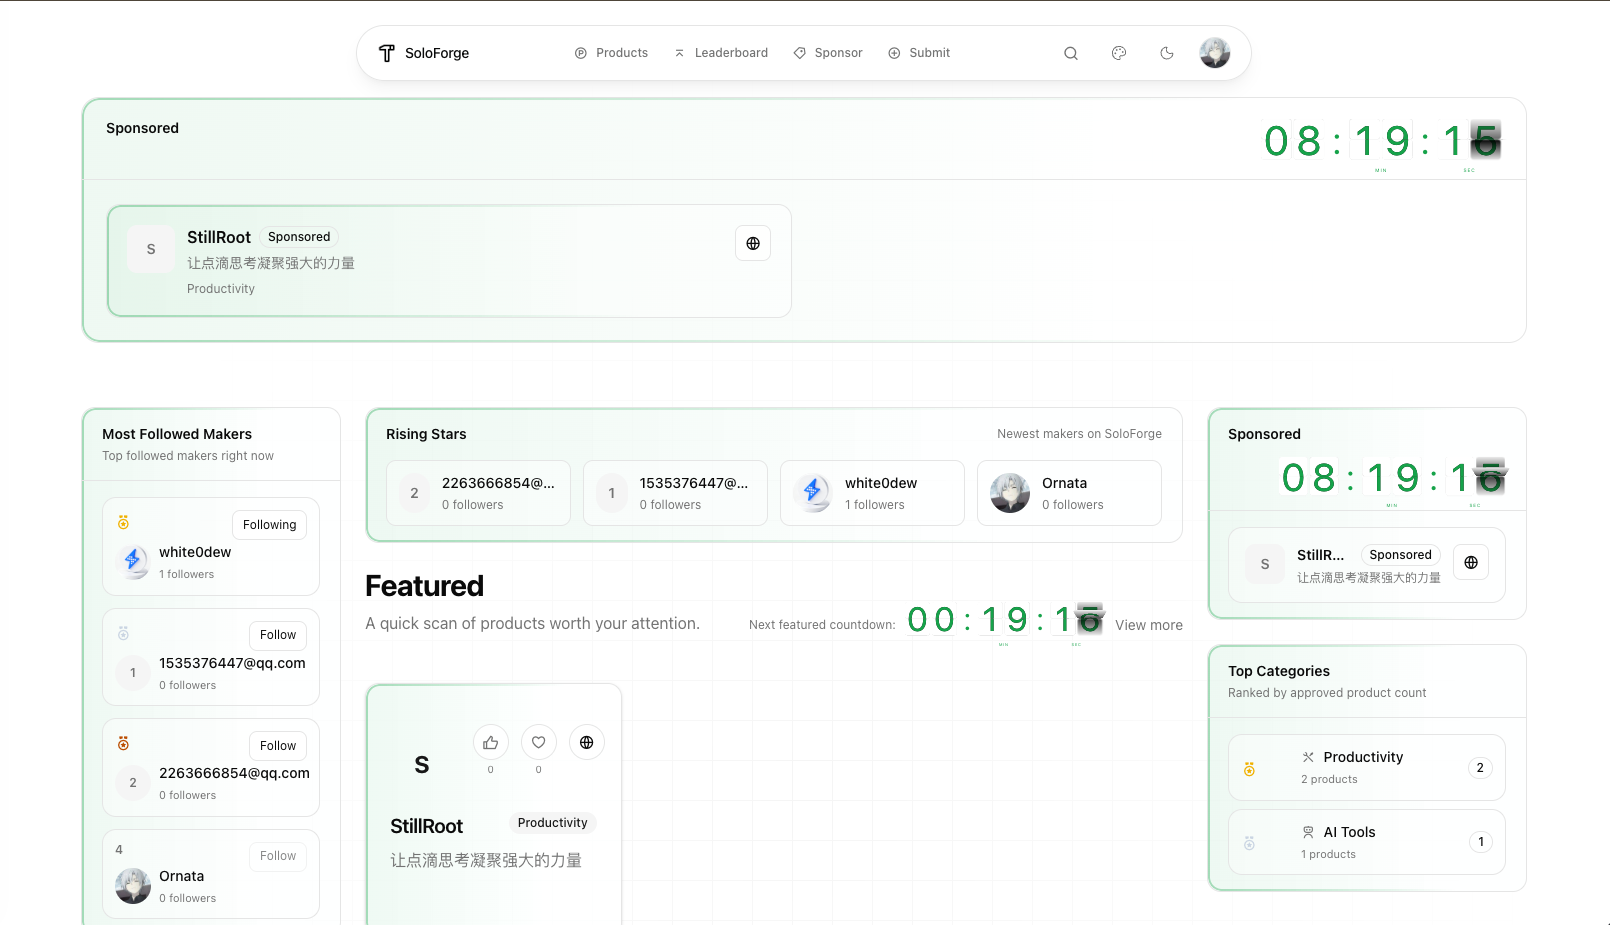Follow maker Ornata
This screenshot has width=1610, height=925.
277,855
